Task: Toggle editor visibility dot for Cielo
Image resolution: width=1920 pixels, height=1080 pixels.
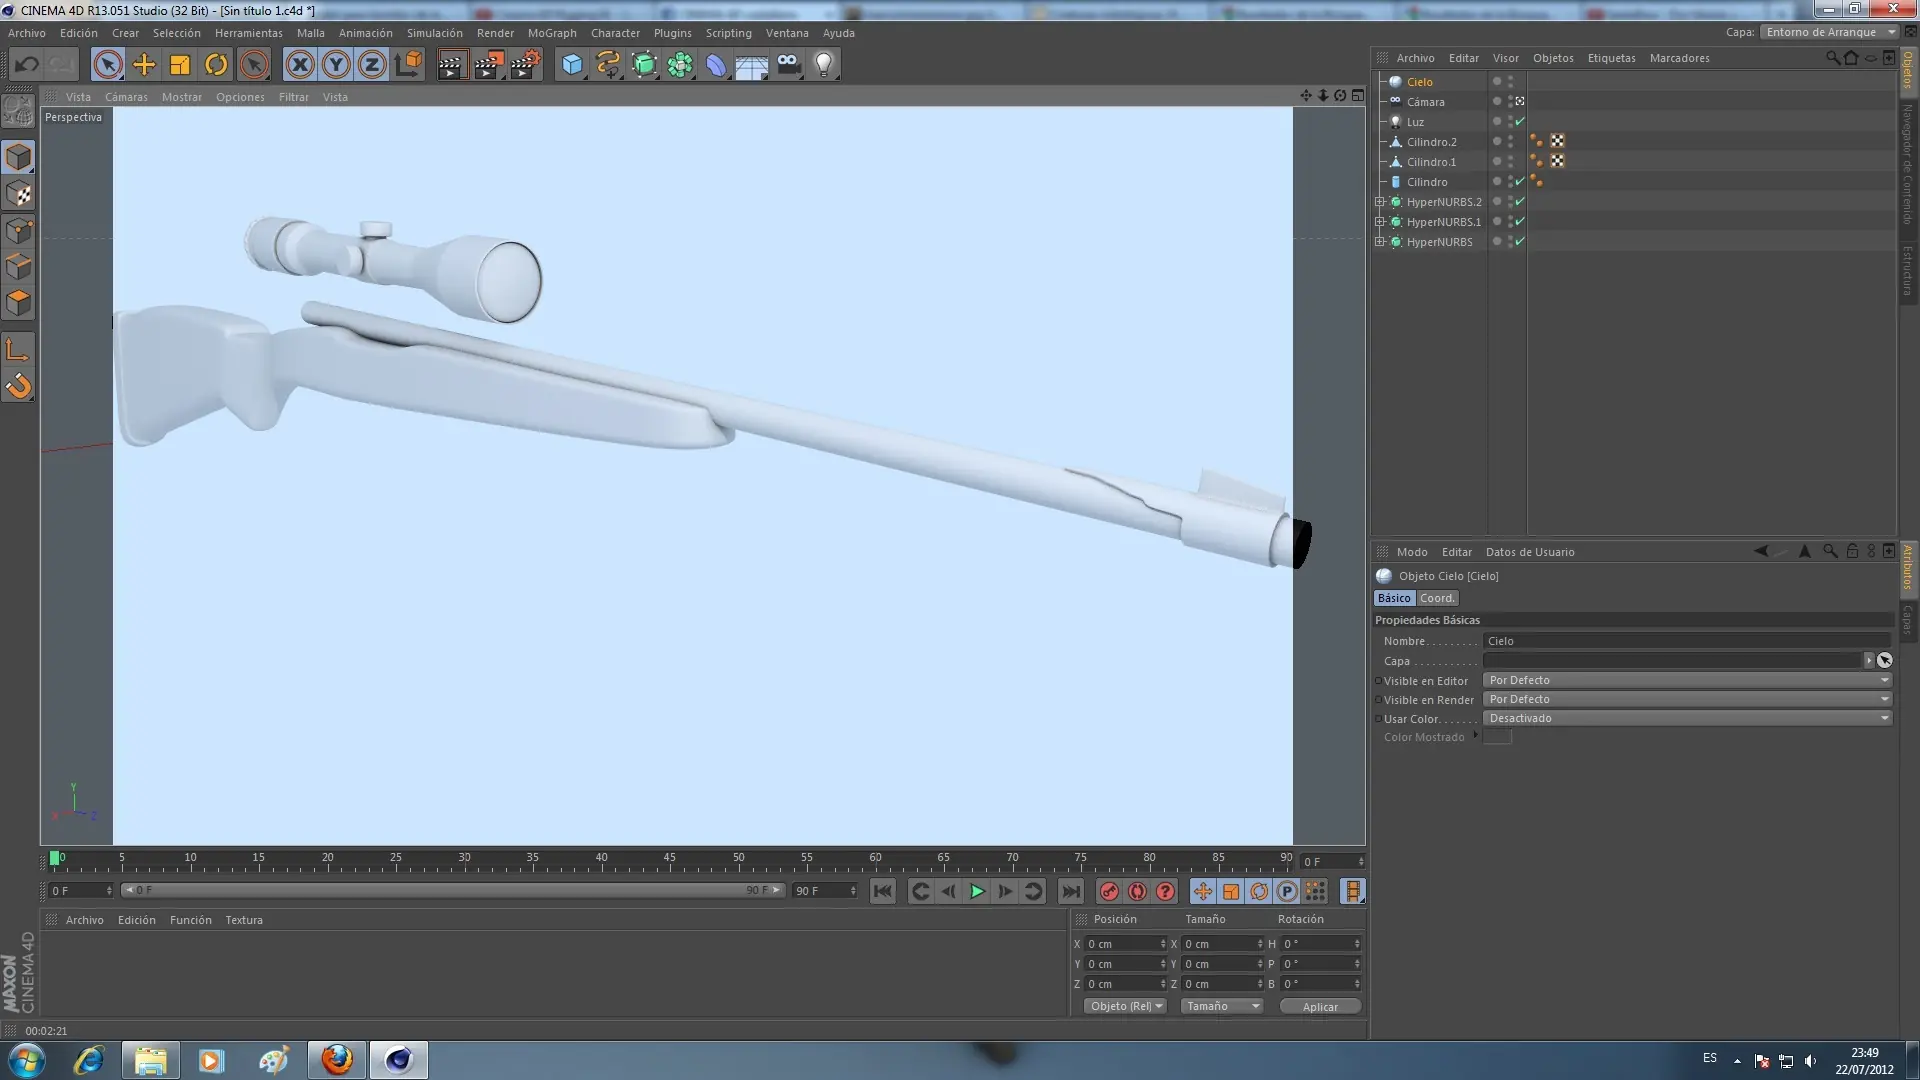Action: click(x=1510, y=78)
